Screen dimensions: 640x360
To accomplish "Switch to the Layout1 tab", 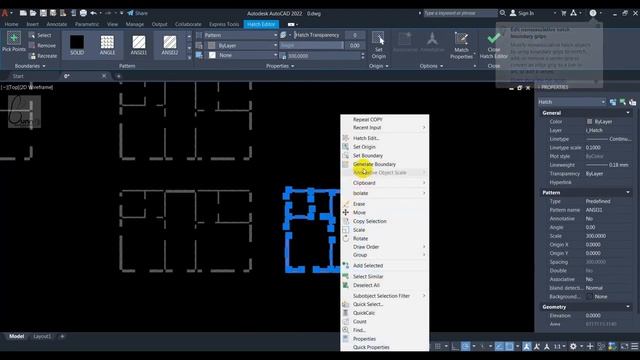I will 42,336.
